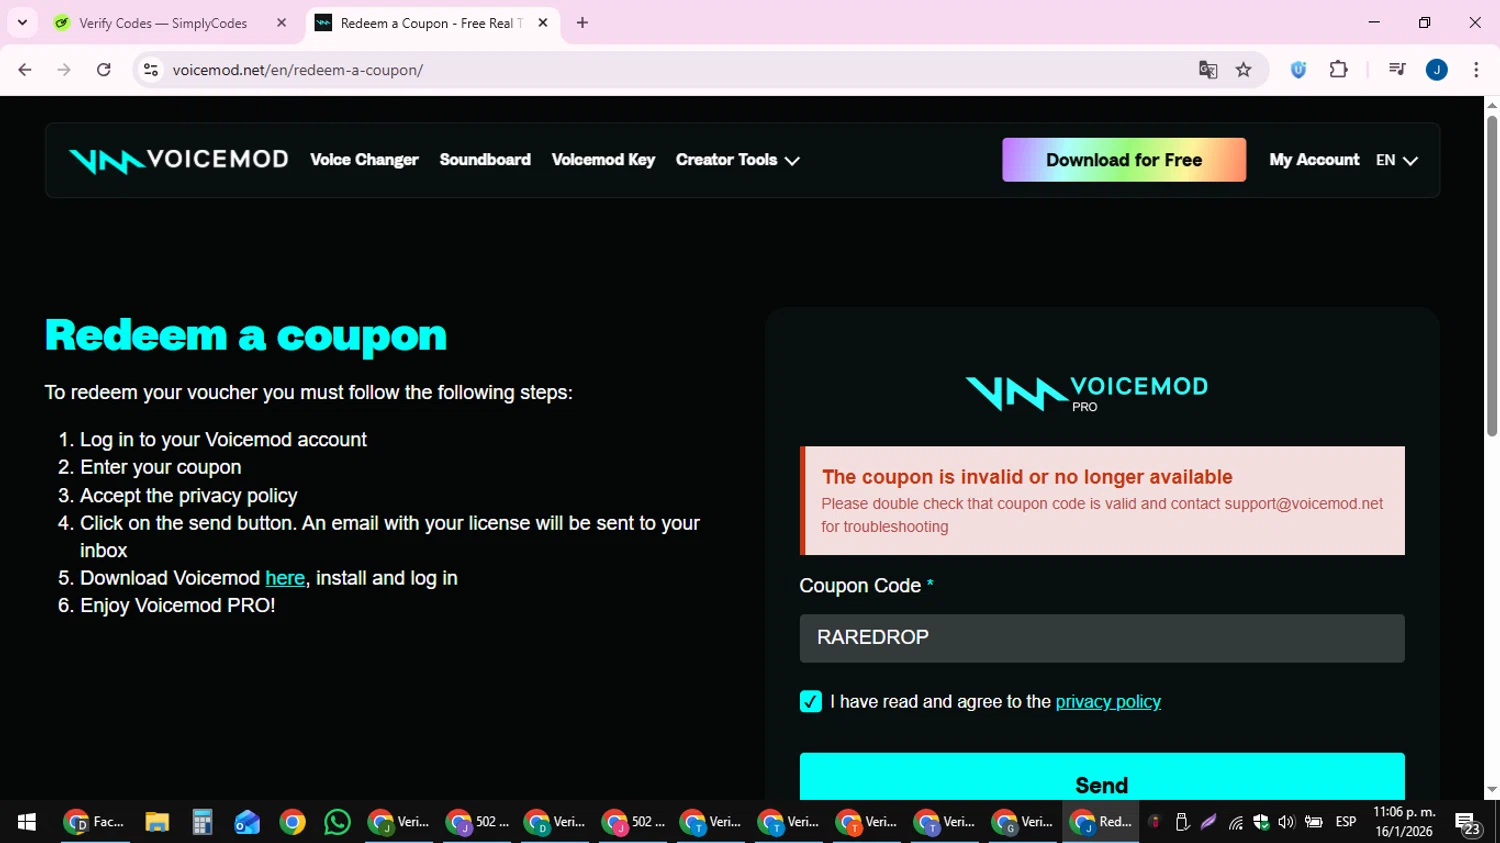Click the Voicemod logo in the navigation bar
This screenshot has width=1500, height=843.
tap(179, 160)
